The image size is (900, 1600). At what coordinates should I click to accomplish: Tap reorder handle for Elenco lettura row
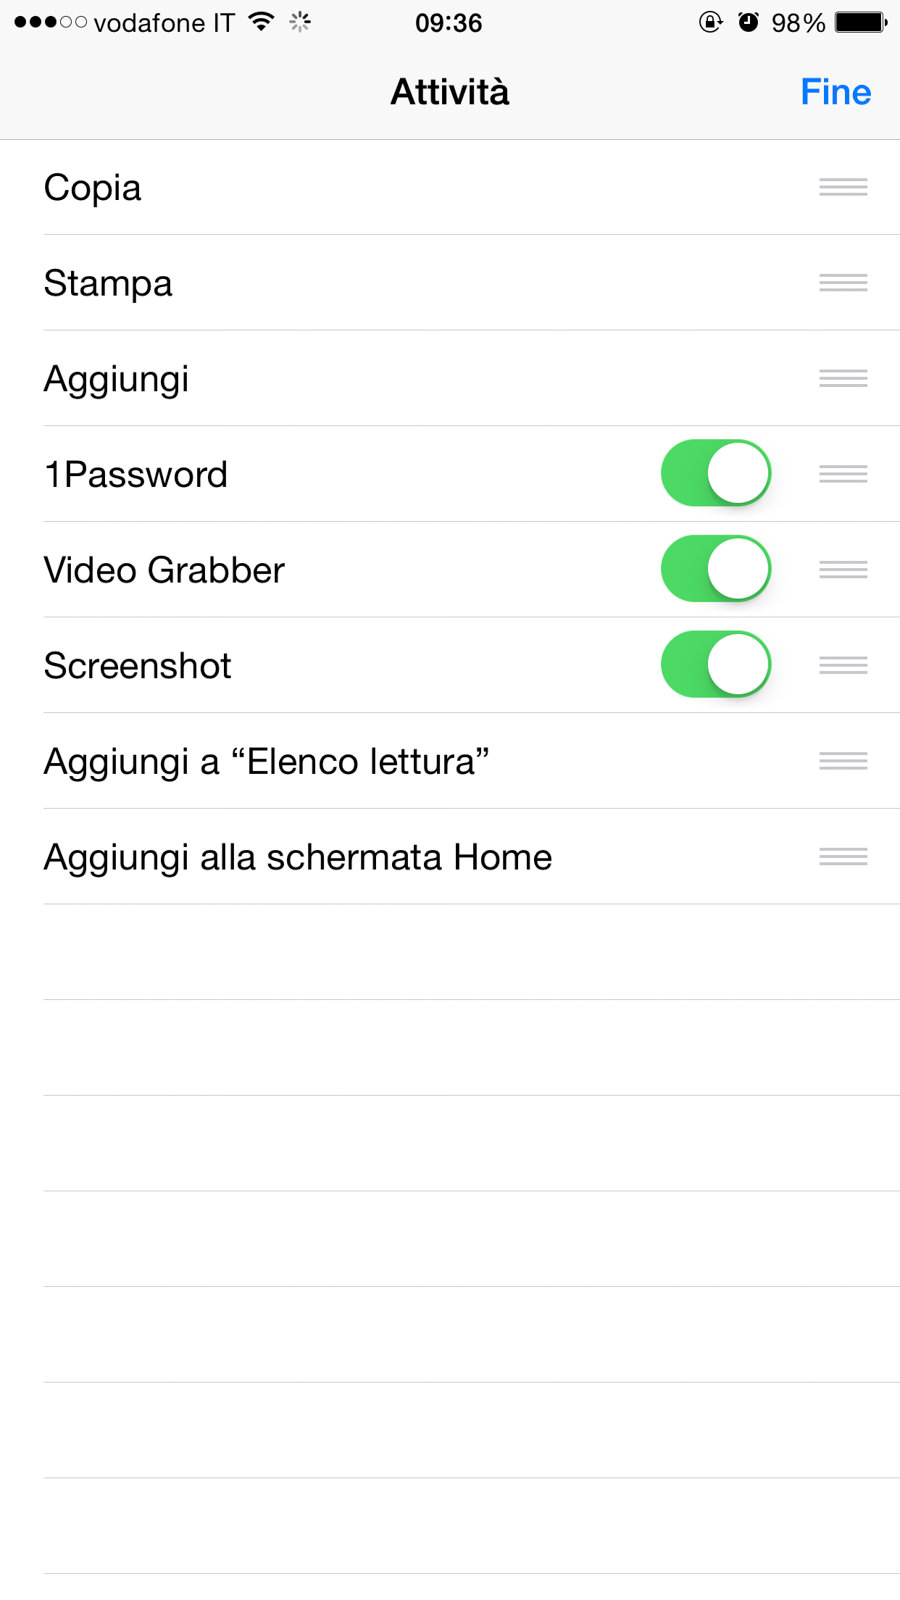pyautogui.click(x=843, y=761)
